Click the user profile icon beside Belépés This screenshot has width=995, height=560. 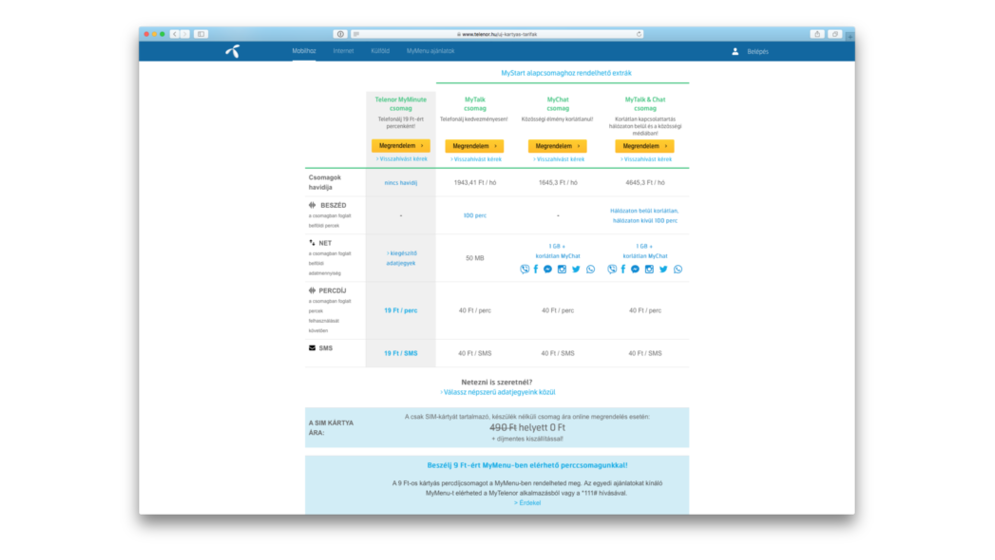point(735,51)
